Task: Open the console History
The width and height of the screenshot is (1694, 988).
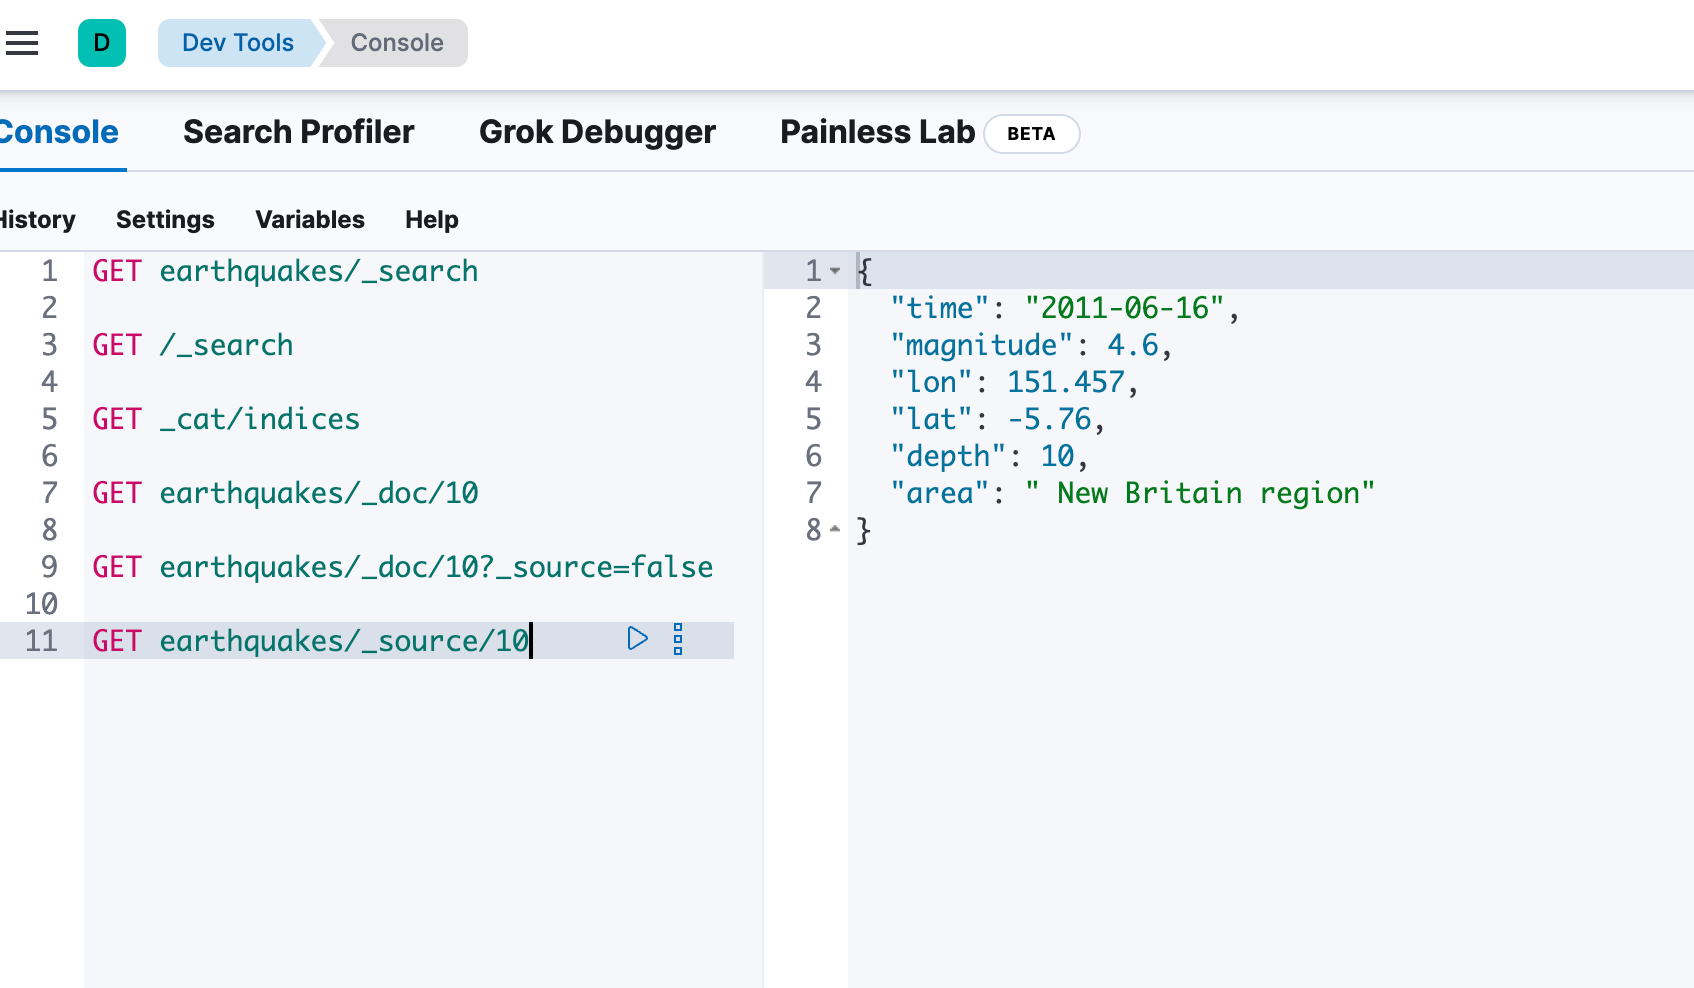Action: [37, 220]
